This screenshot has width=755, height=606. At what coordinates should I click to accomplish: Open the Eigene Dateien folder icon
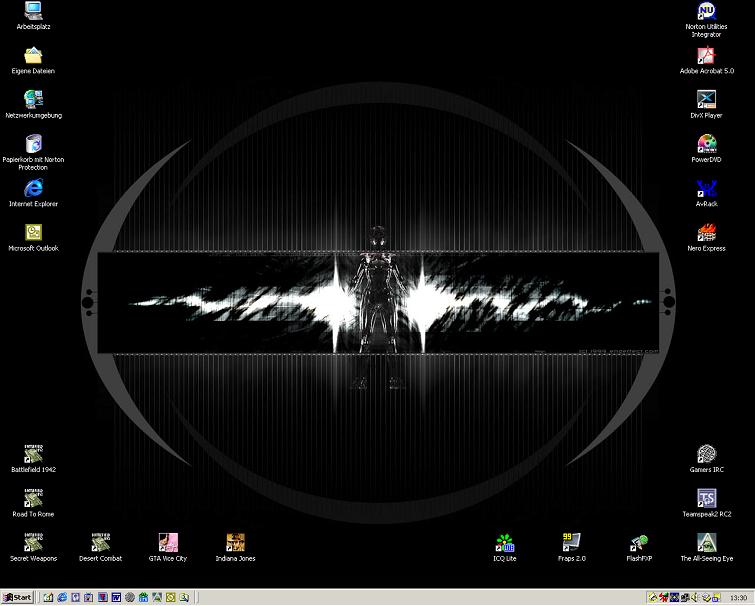33,55
